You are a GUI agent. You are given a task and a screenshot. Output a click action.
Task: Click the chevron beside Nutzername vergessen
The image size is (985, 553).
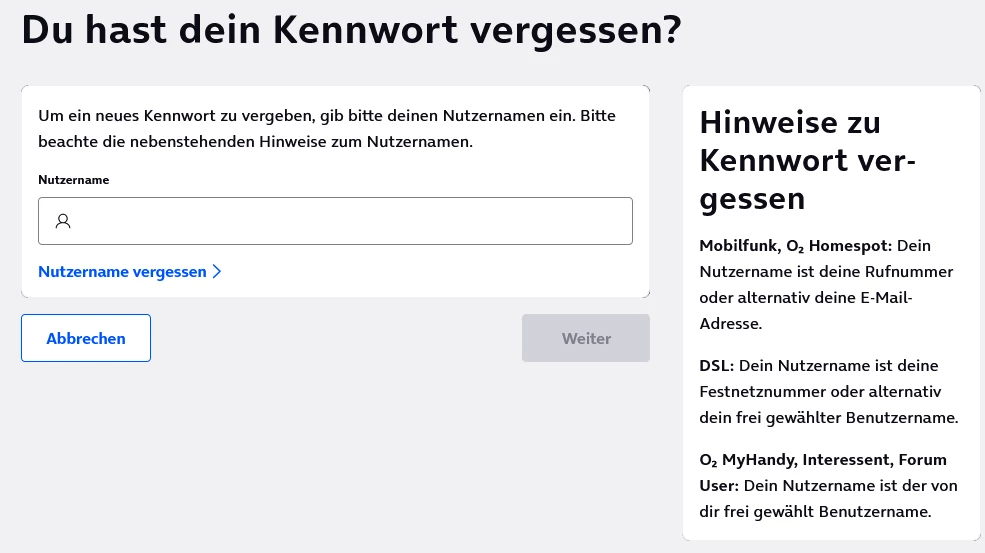point(217,272)
